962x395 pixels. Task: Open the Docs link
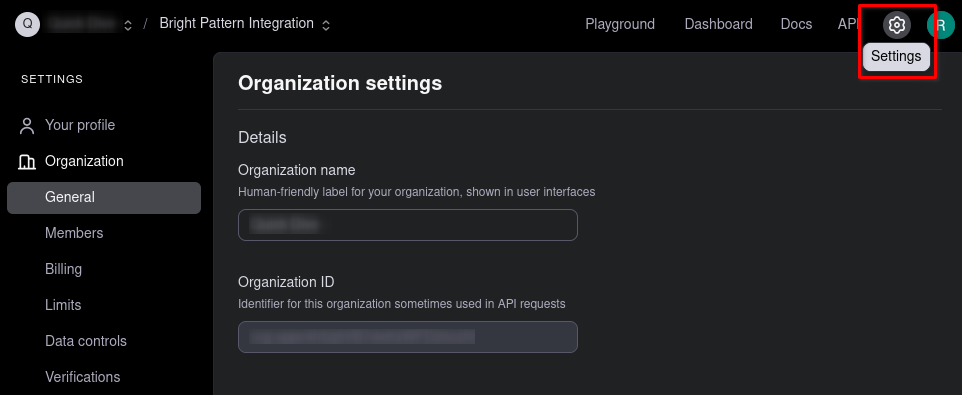pos(796,24)
